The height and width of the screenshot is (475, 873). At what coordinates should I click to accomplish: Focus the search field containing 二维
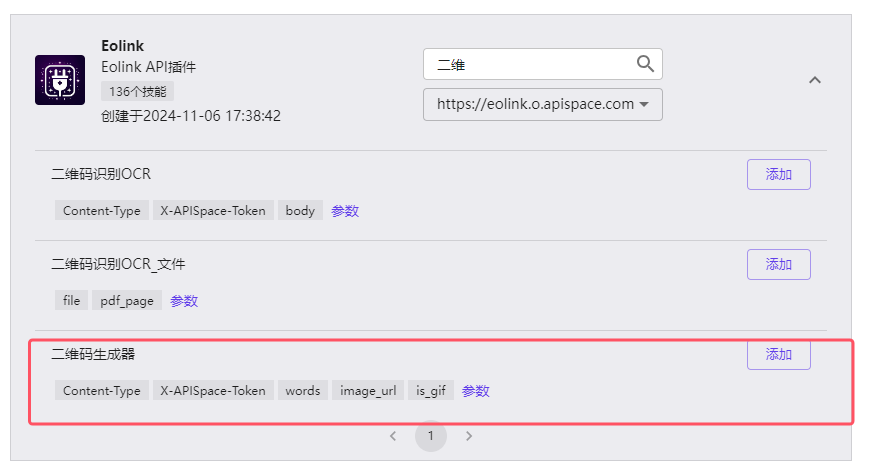543,64
